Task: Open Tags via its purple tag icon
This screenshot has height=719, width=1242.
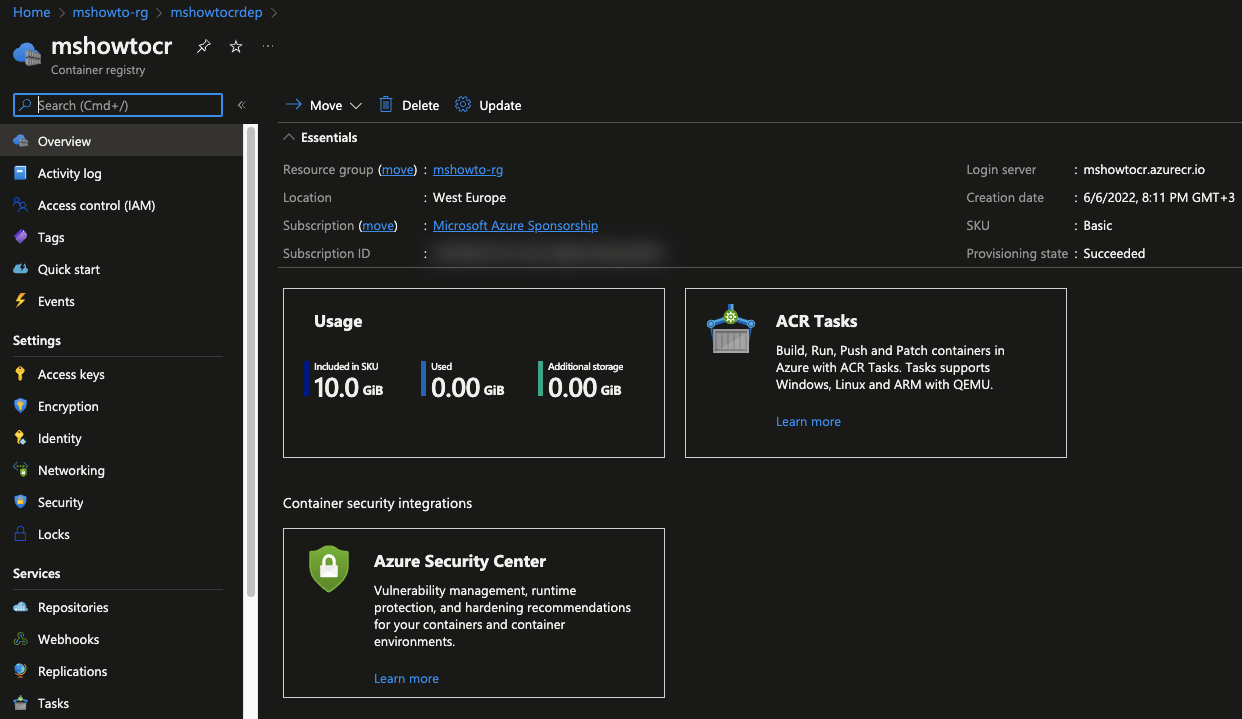Action: (20, 237)
